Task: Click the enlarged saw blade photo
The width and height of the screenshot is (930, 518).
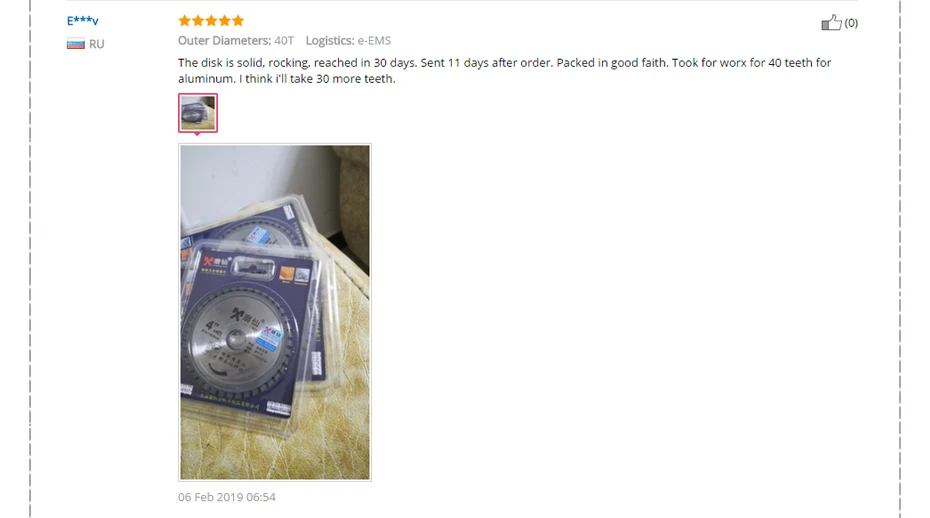Action: click(275, 312)
